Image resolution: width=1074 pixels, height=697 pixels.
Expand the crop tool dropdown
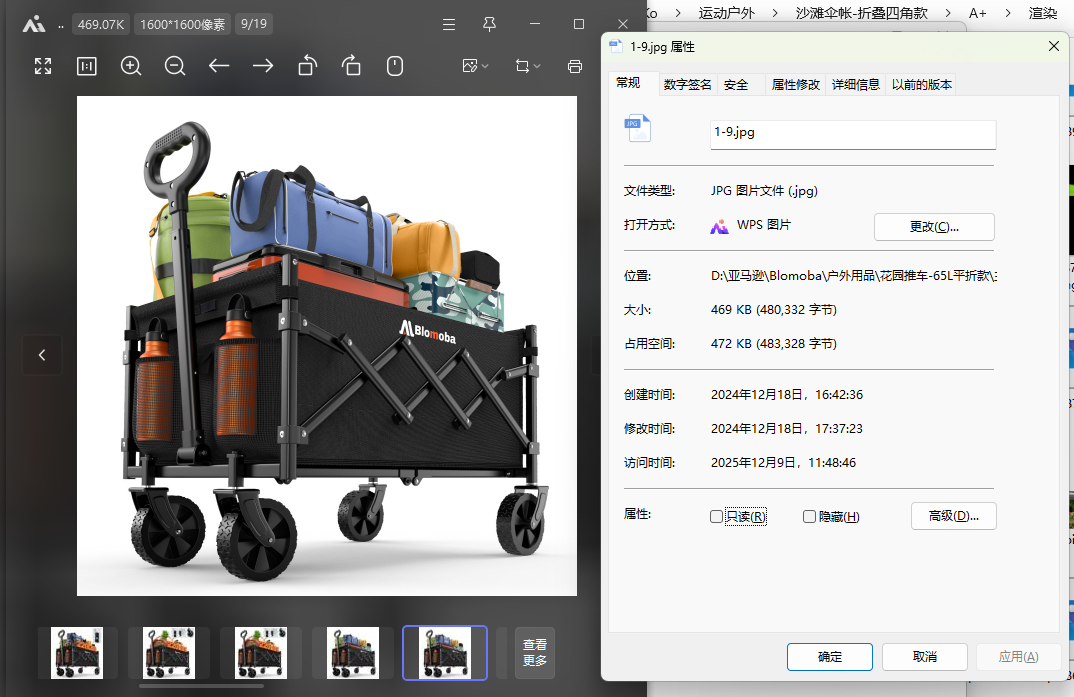pyautogui.click(x=527, y=66)
